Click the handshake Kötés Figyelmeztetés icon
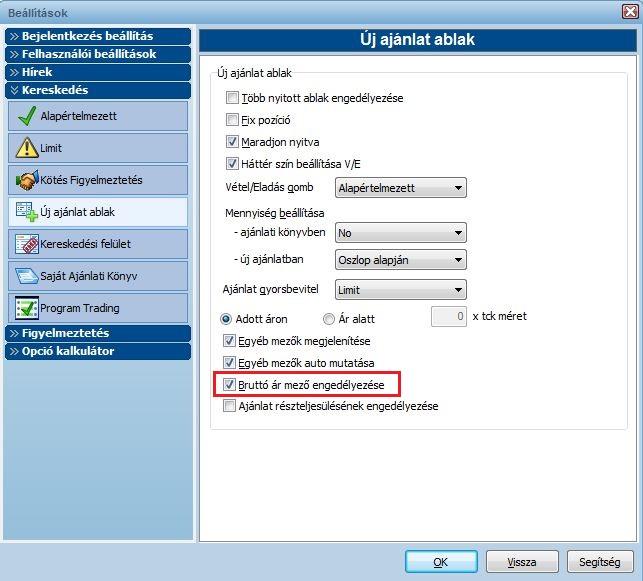This screenshot has height=581, width=643. click(x=27, y=180)
